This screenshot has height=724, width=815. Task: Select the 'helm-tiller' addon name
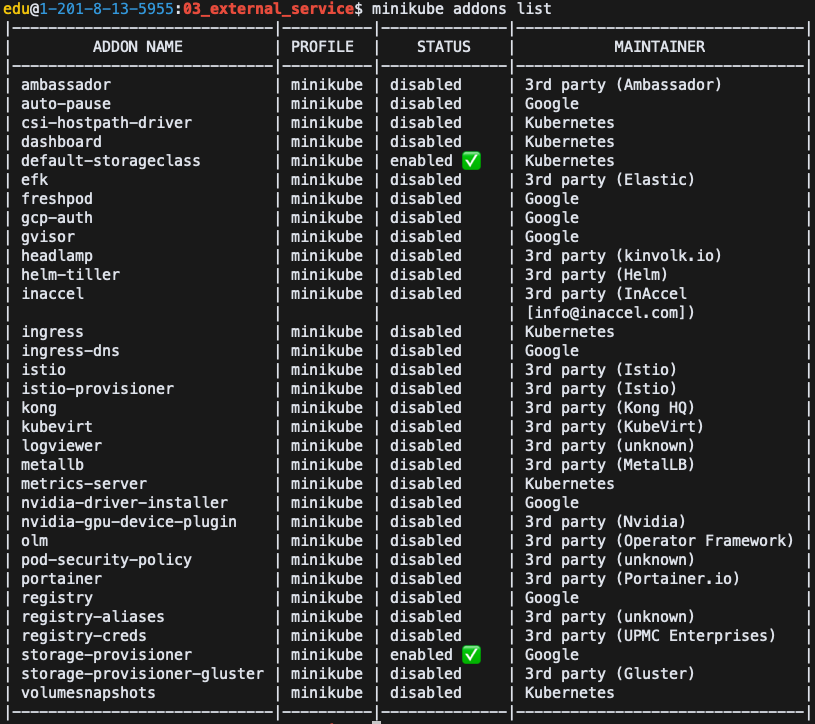point(71,274)
